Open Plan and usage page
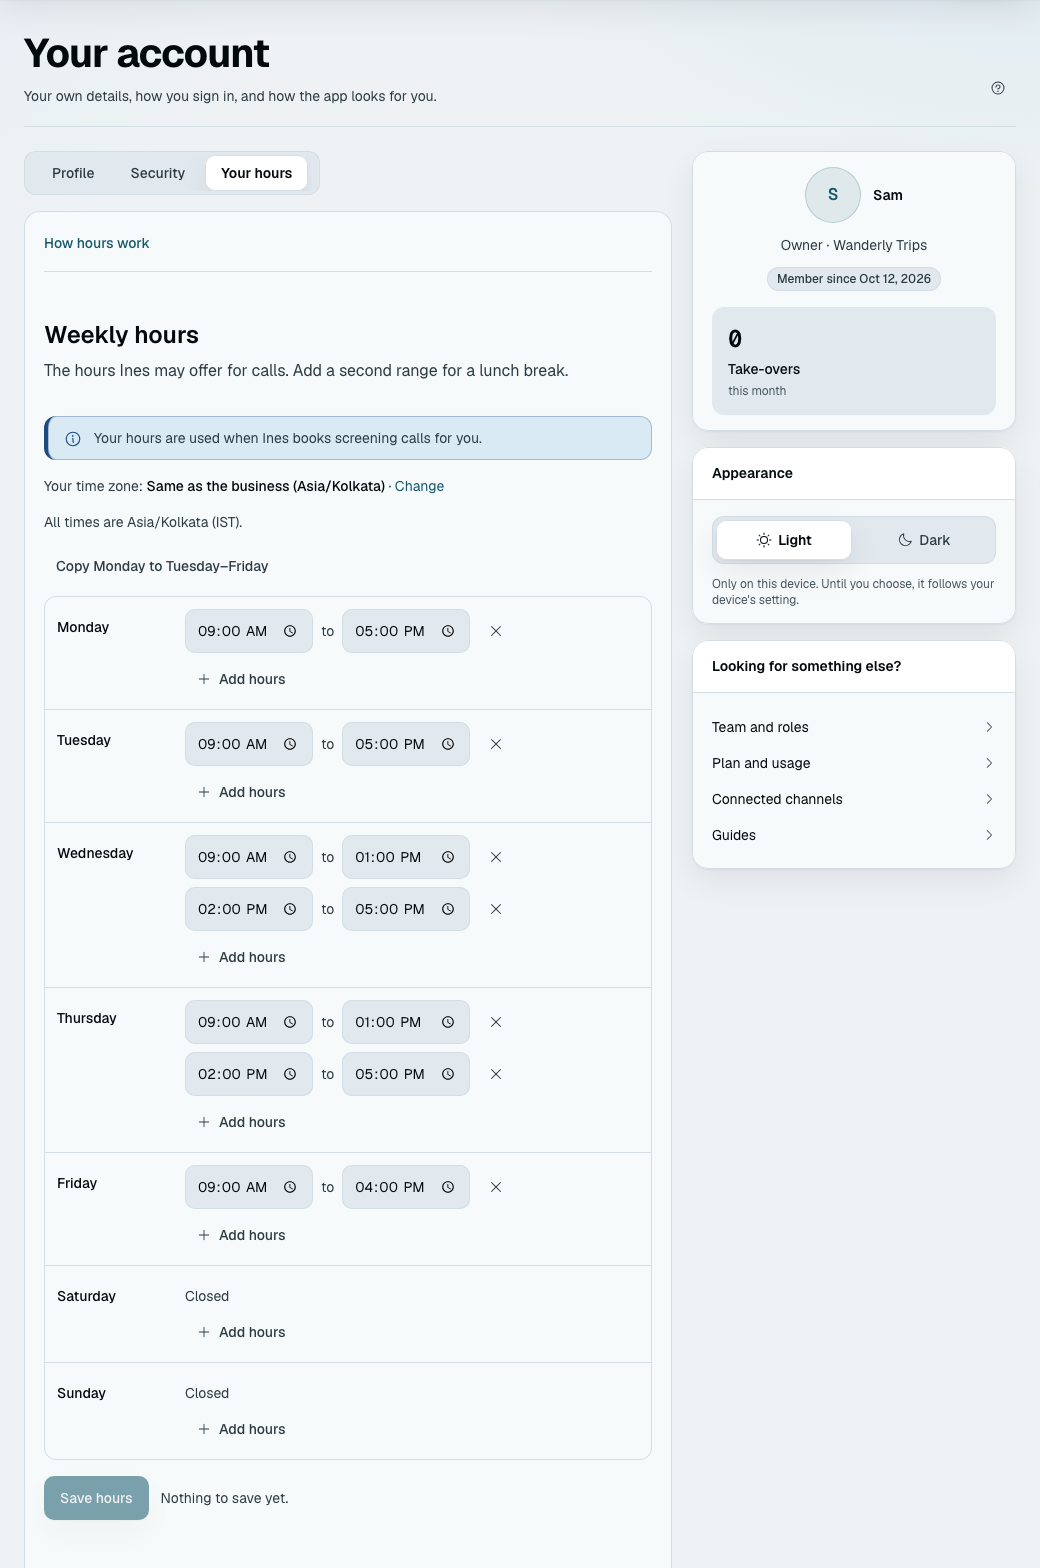1040x1568 pixels. 854,763
